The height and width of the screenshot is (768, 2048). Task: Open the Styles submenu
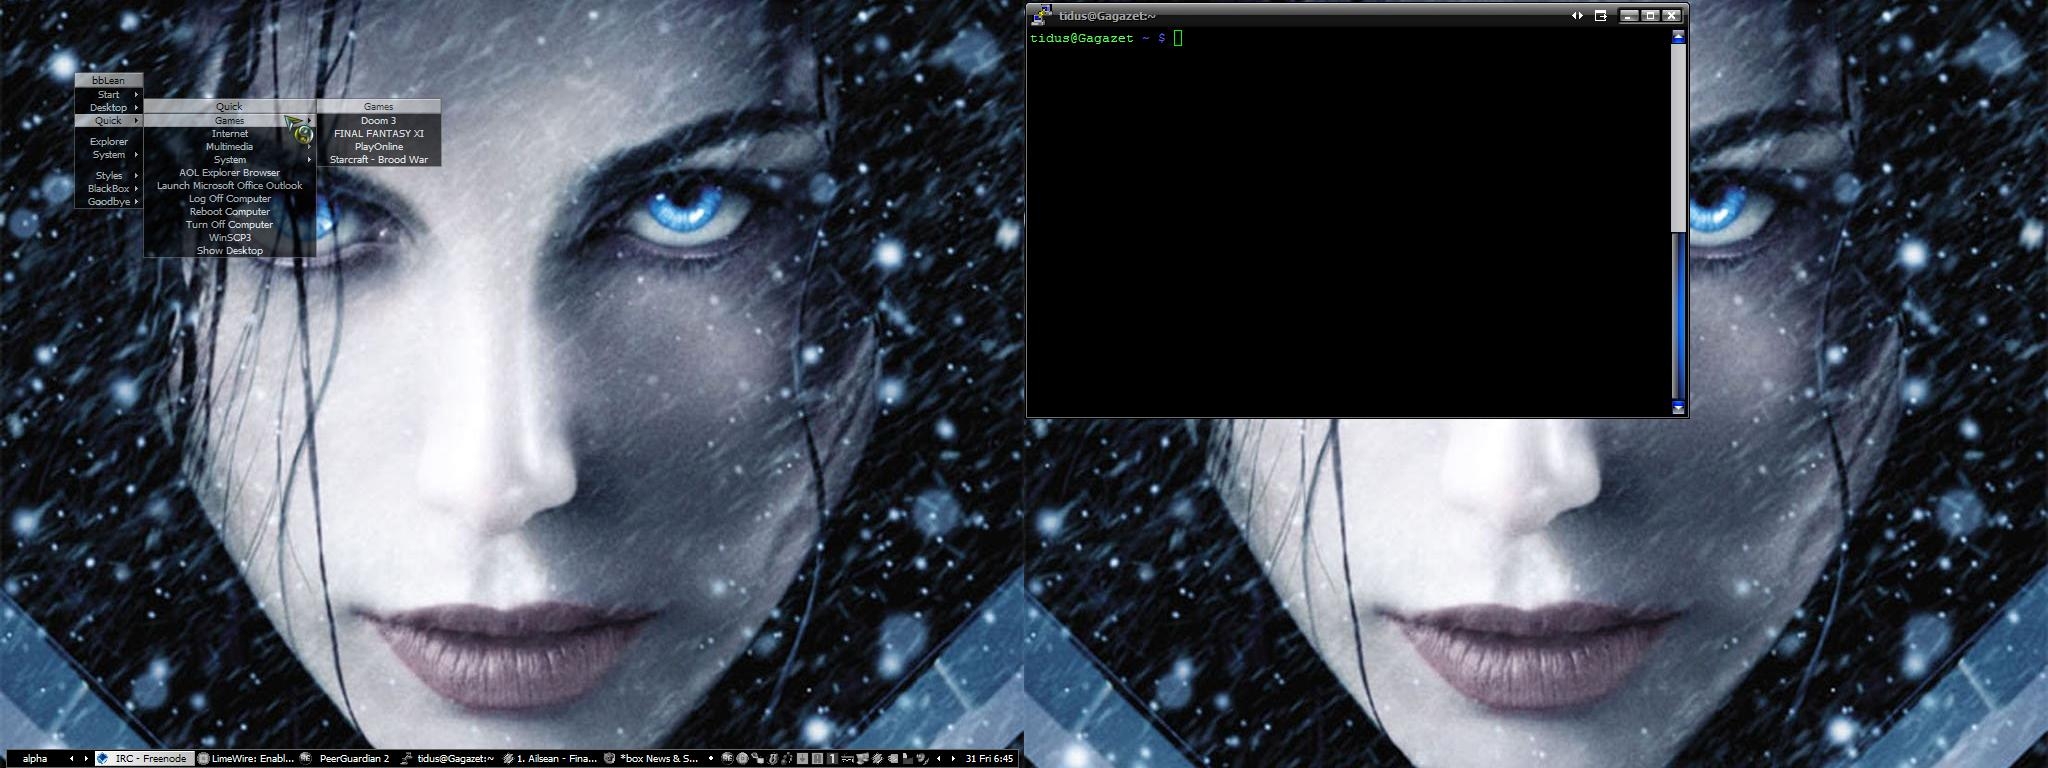(109, 175)
